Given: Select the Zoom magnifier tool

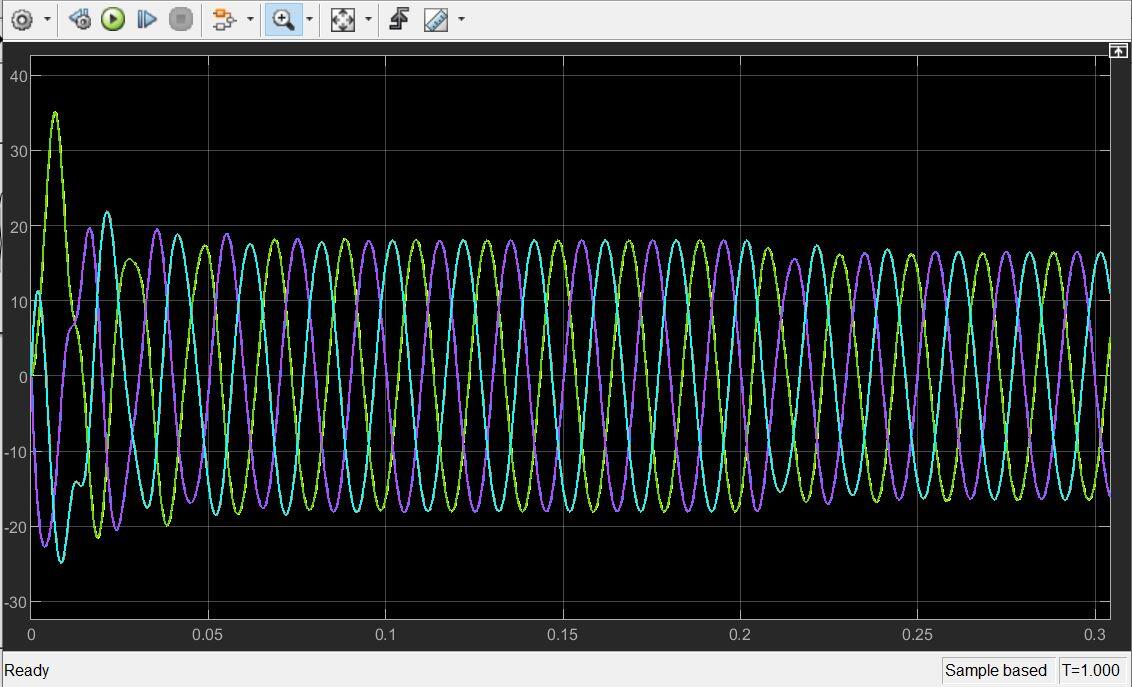Looking at the screenshot, I should (283, 19).
